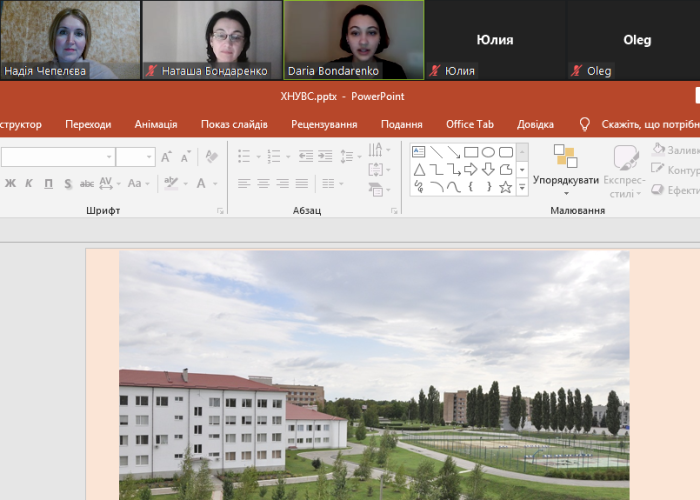
Task: Click the Tell Me lightbulb icon
Action: point(585,124)
